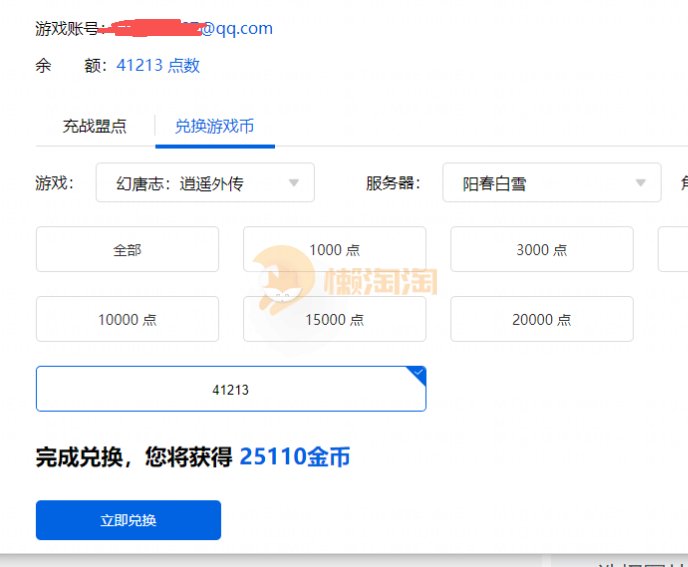Click the 25110金币 result amount
Screen dimensions: 688x567
(x=295, y=458)
